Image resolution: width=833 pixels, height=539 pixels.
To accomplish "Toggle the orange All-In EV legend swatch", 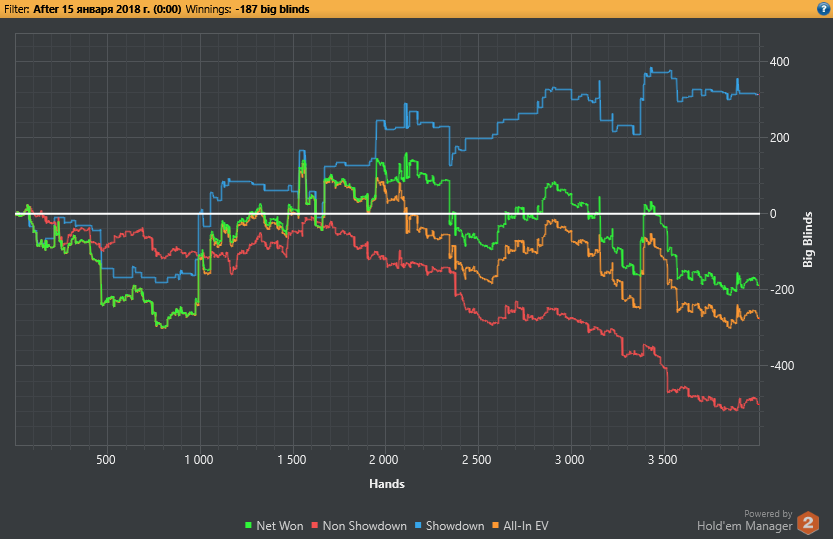I will click(x=495, y=526).
